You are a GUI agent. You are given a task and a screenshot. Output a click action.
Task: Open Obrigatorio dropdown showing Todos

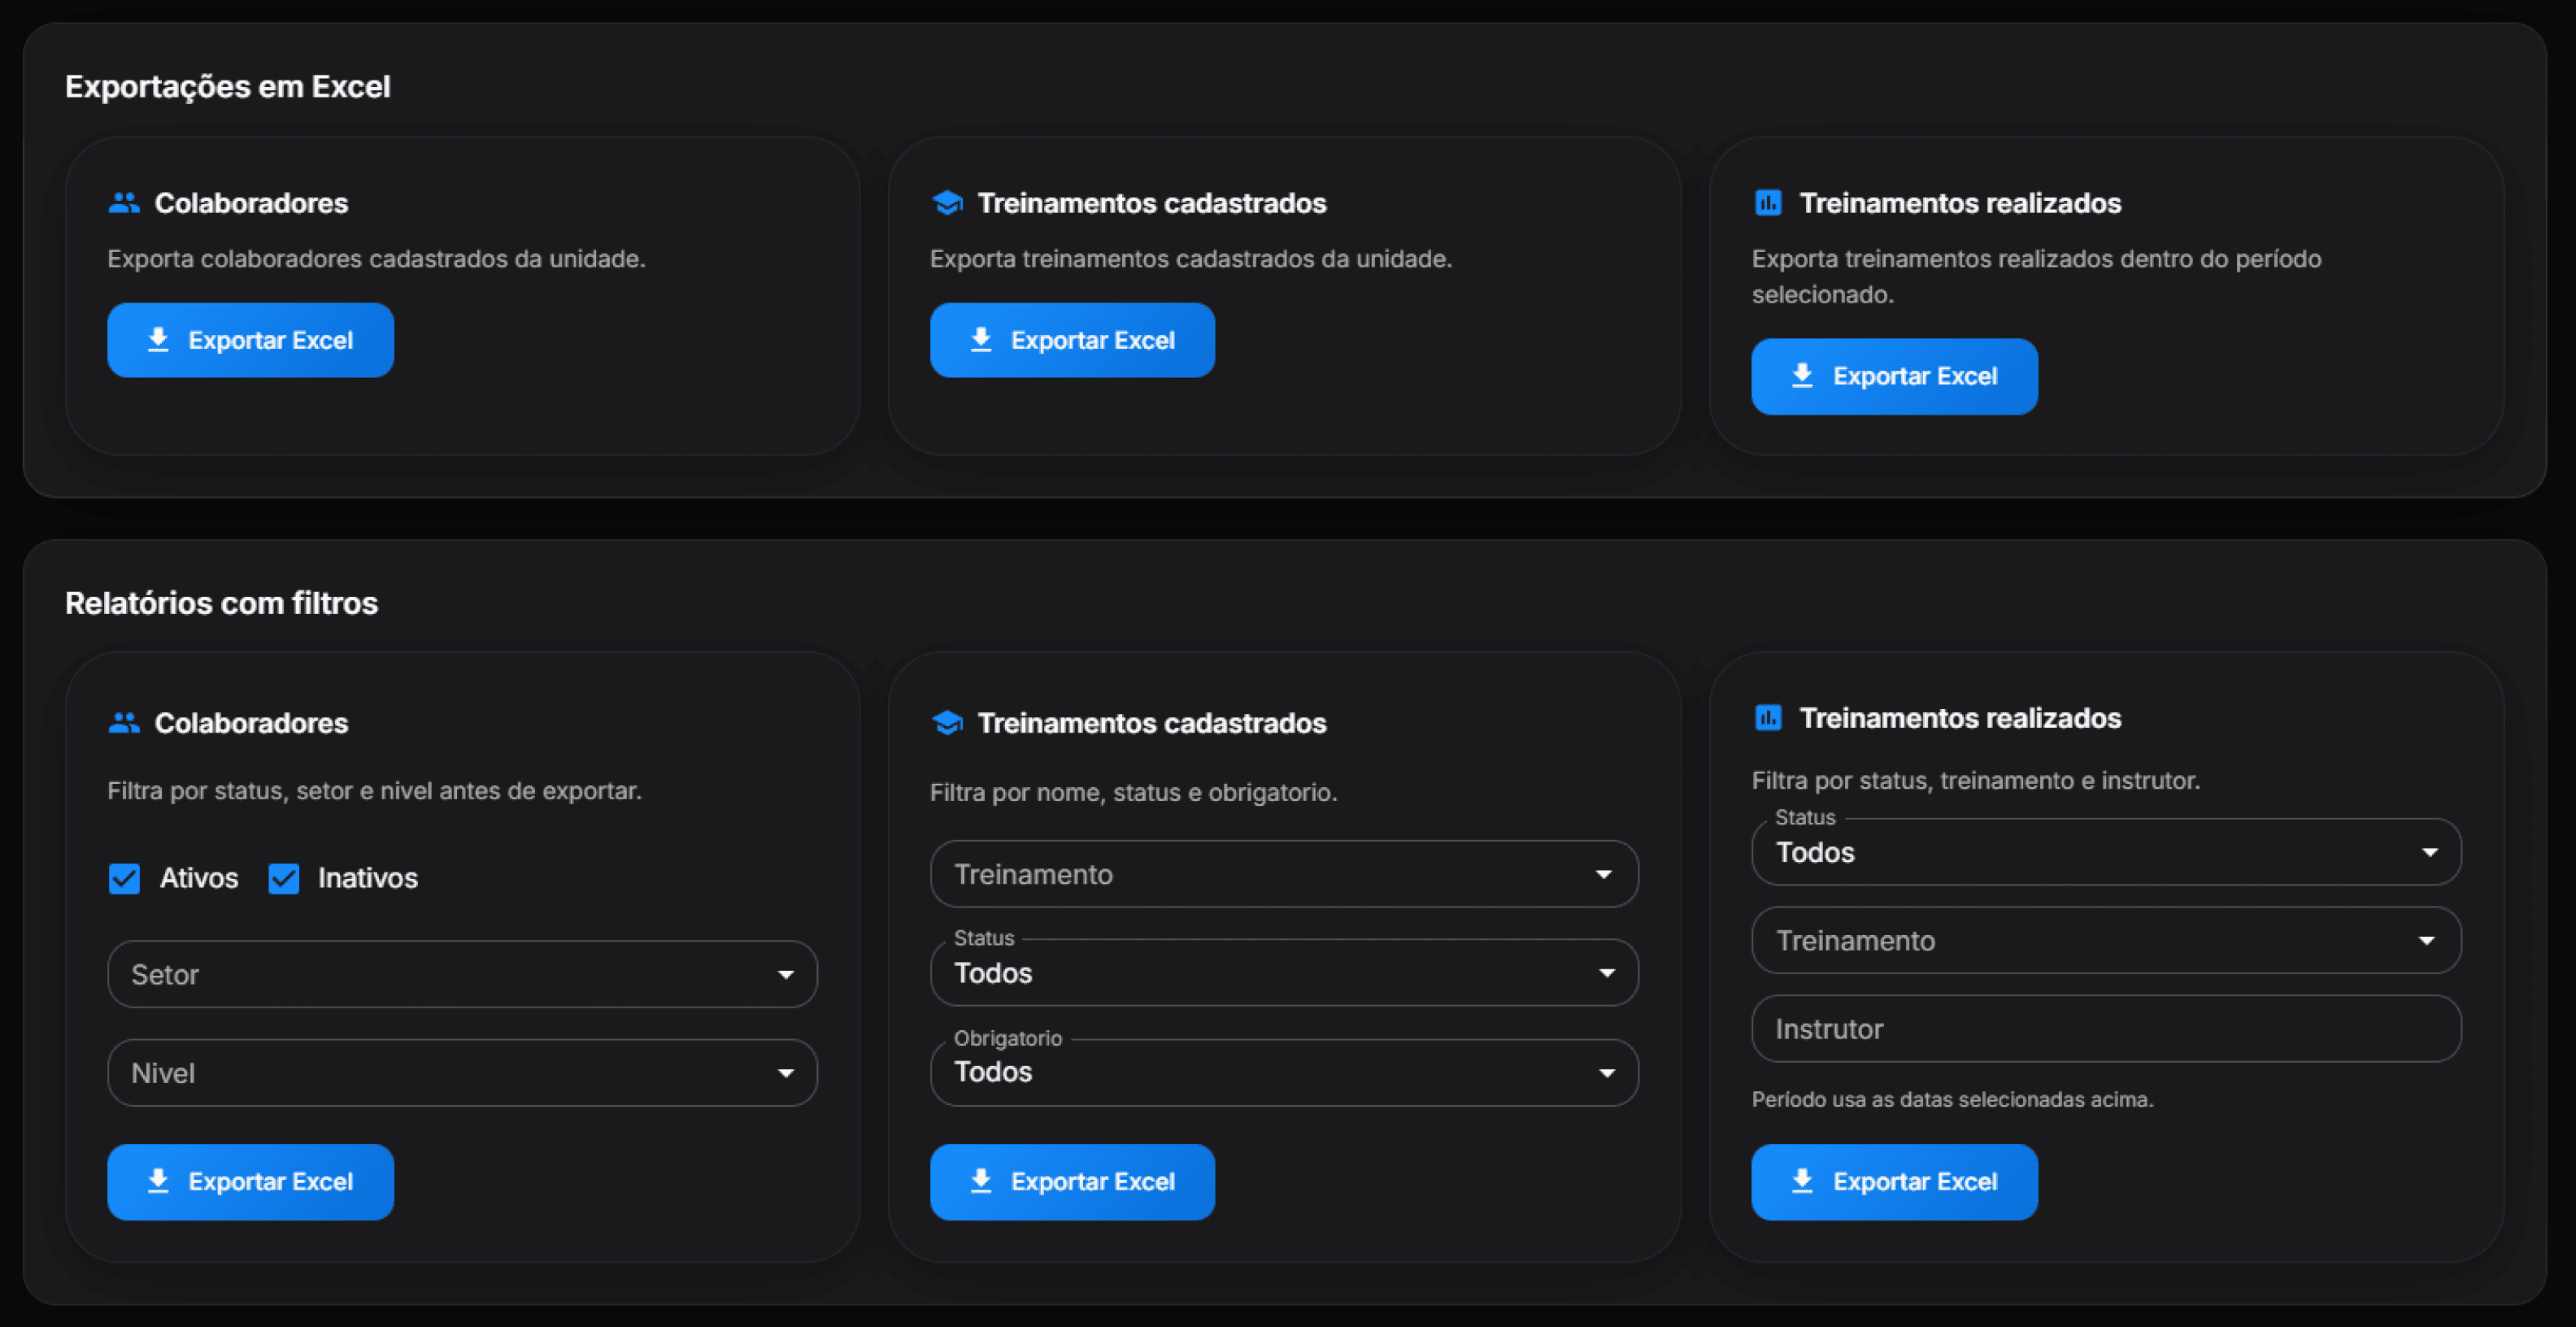[1284, 1073]
